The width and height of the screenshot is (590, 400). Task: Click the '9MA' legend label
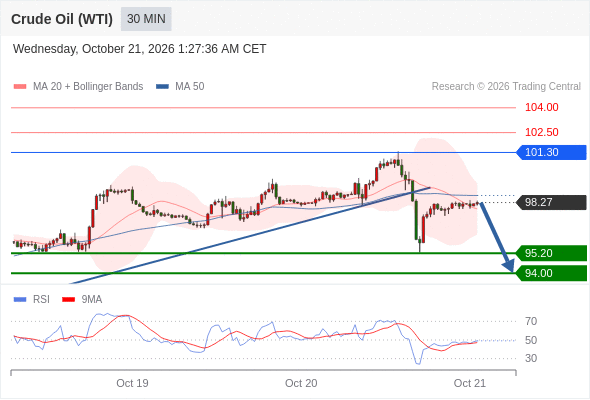click(x=92, y=300)
